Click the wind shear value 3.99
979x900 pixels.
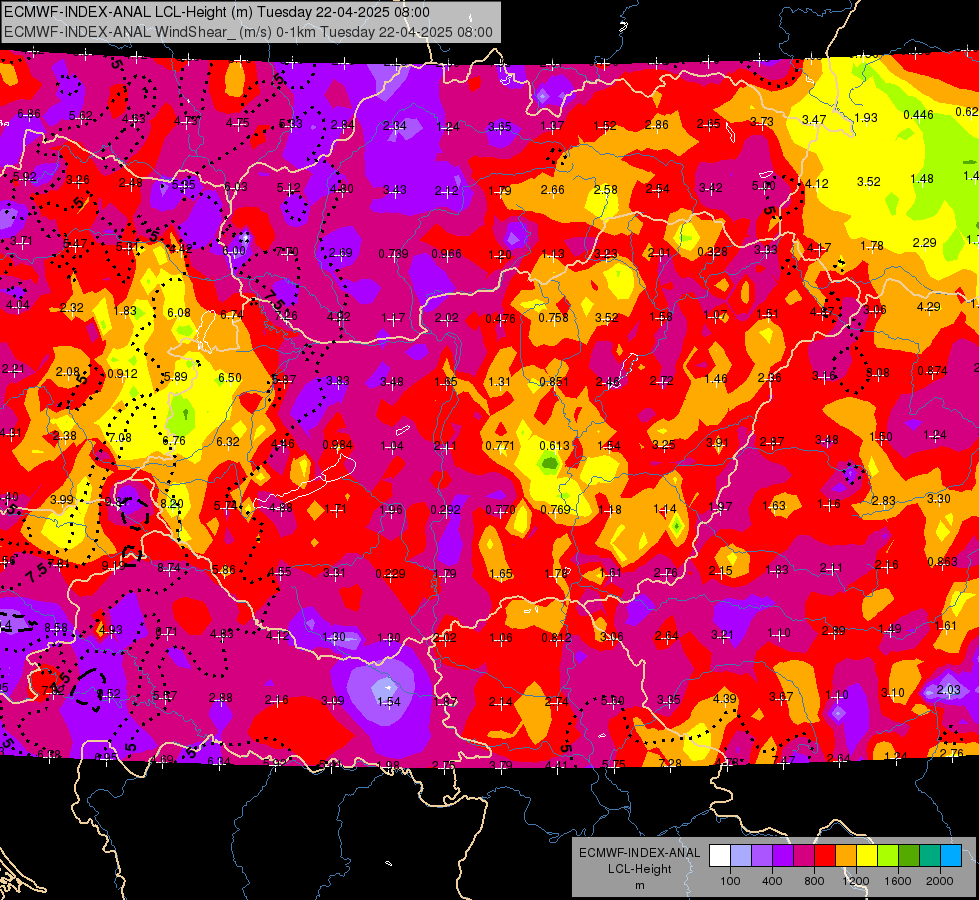62,499
